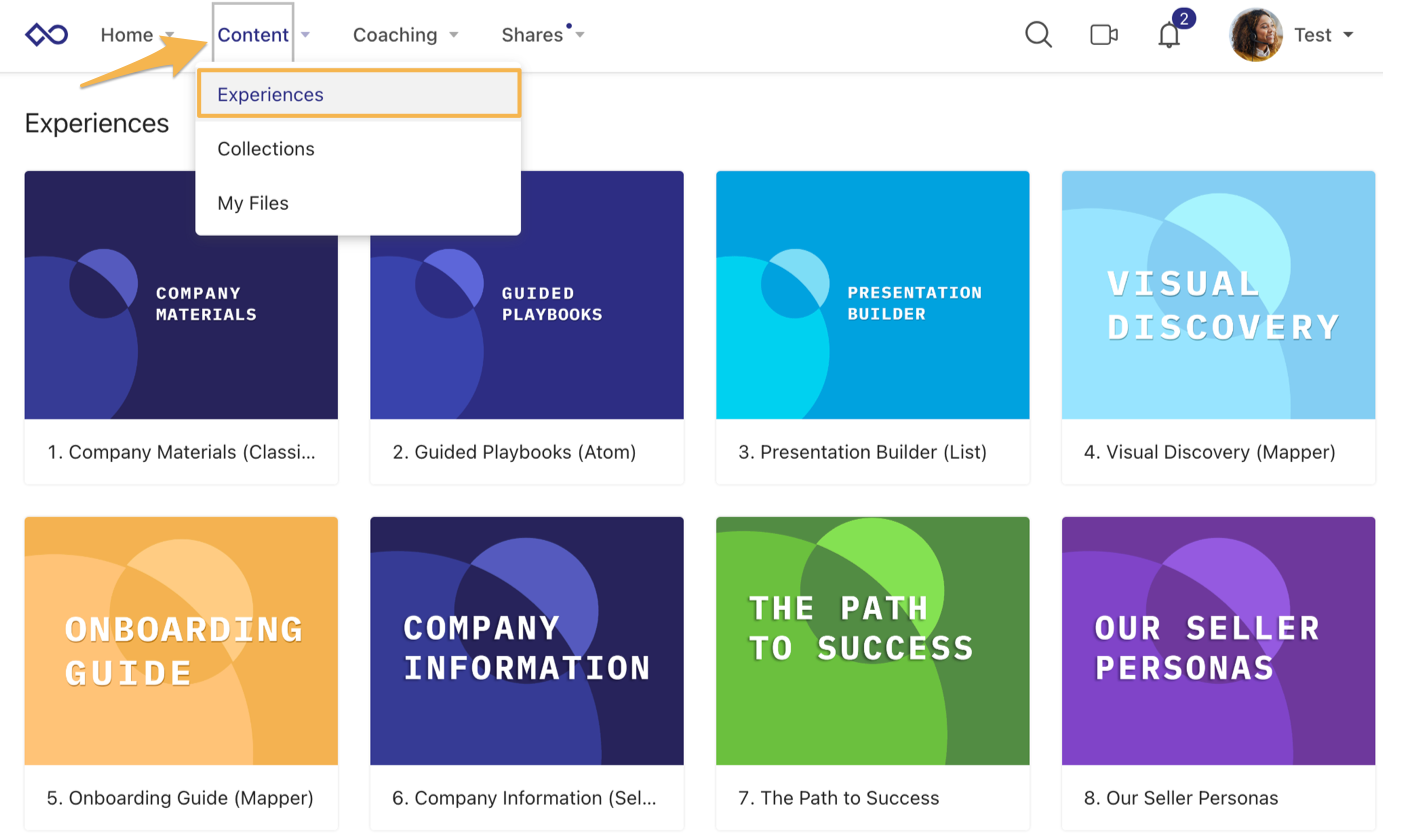Screen dimensions: 1410x839
Task: Open notifications bell icon
Action: [x=1168, y=36]
